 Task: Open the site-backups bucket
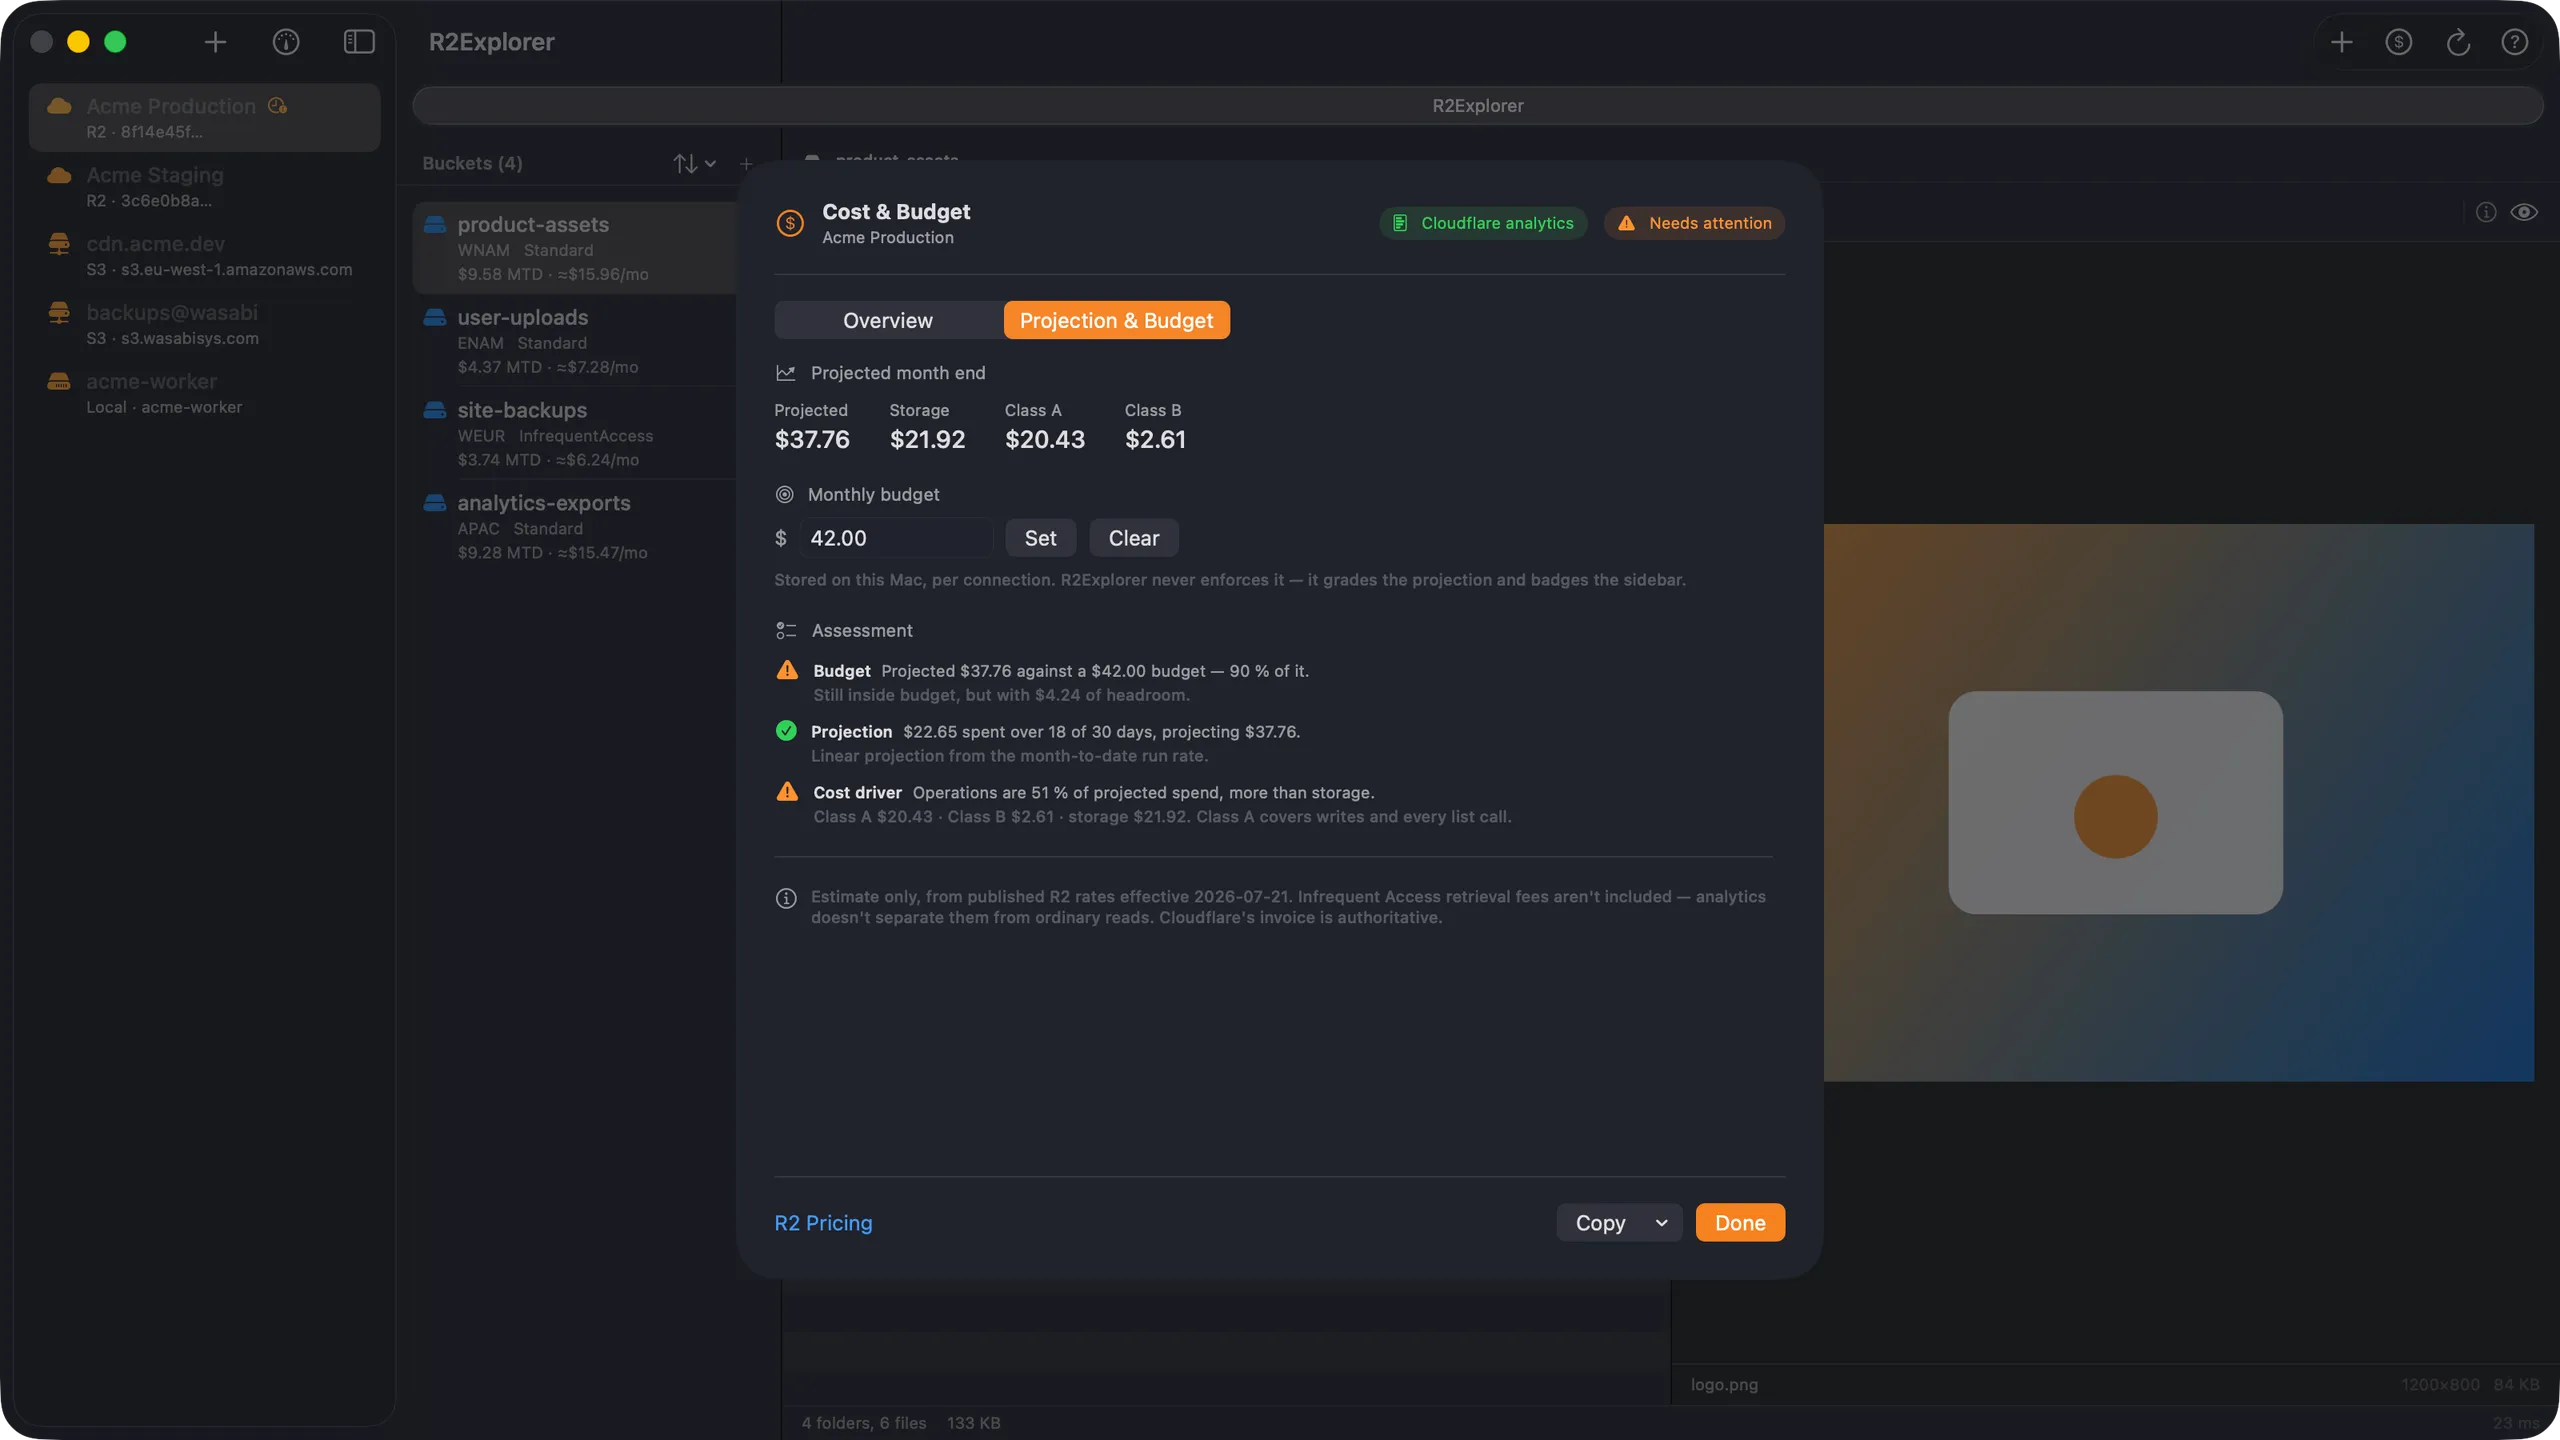576,434
